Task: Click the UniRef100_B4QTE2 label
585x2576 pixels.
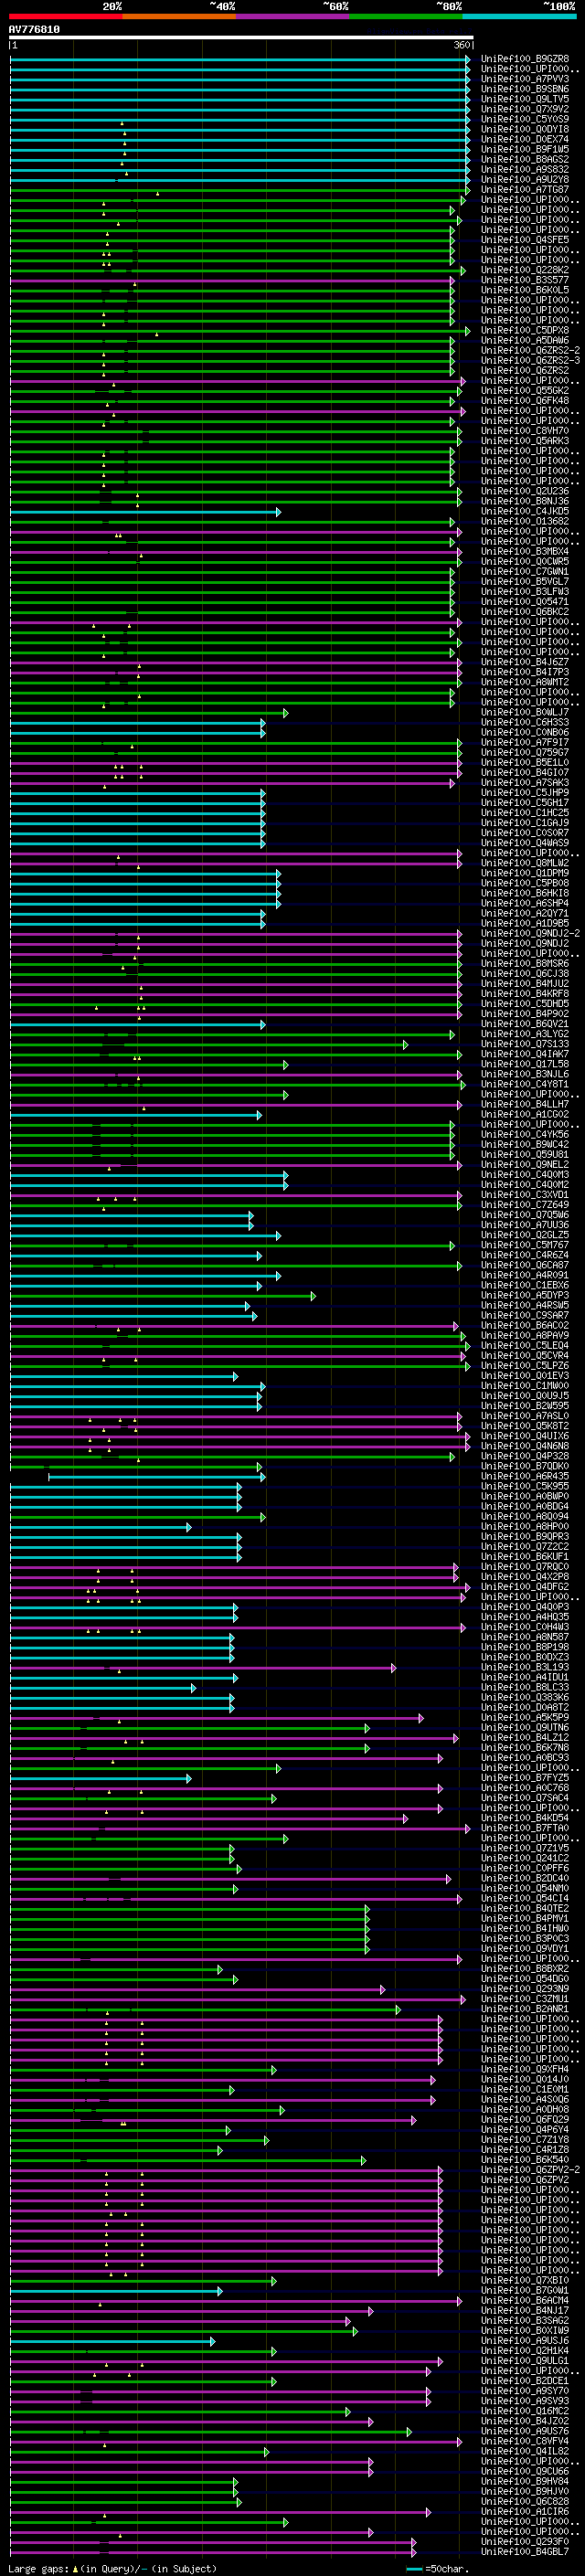Action: coord(525,1908)
